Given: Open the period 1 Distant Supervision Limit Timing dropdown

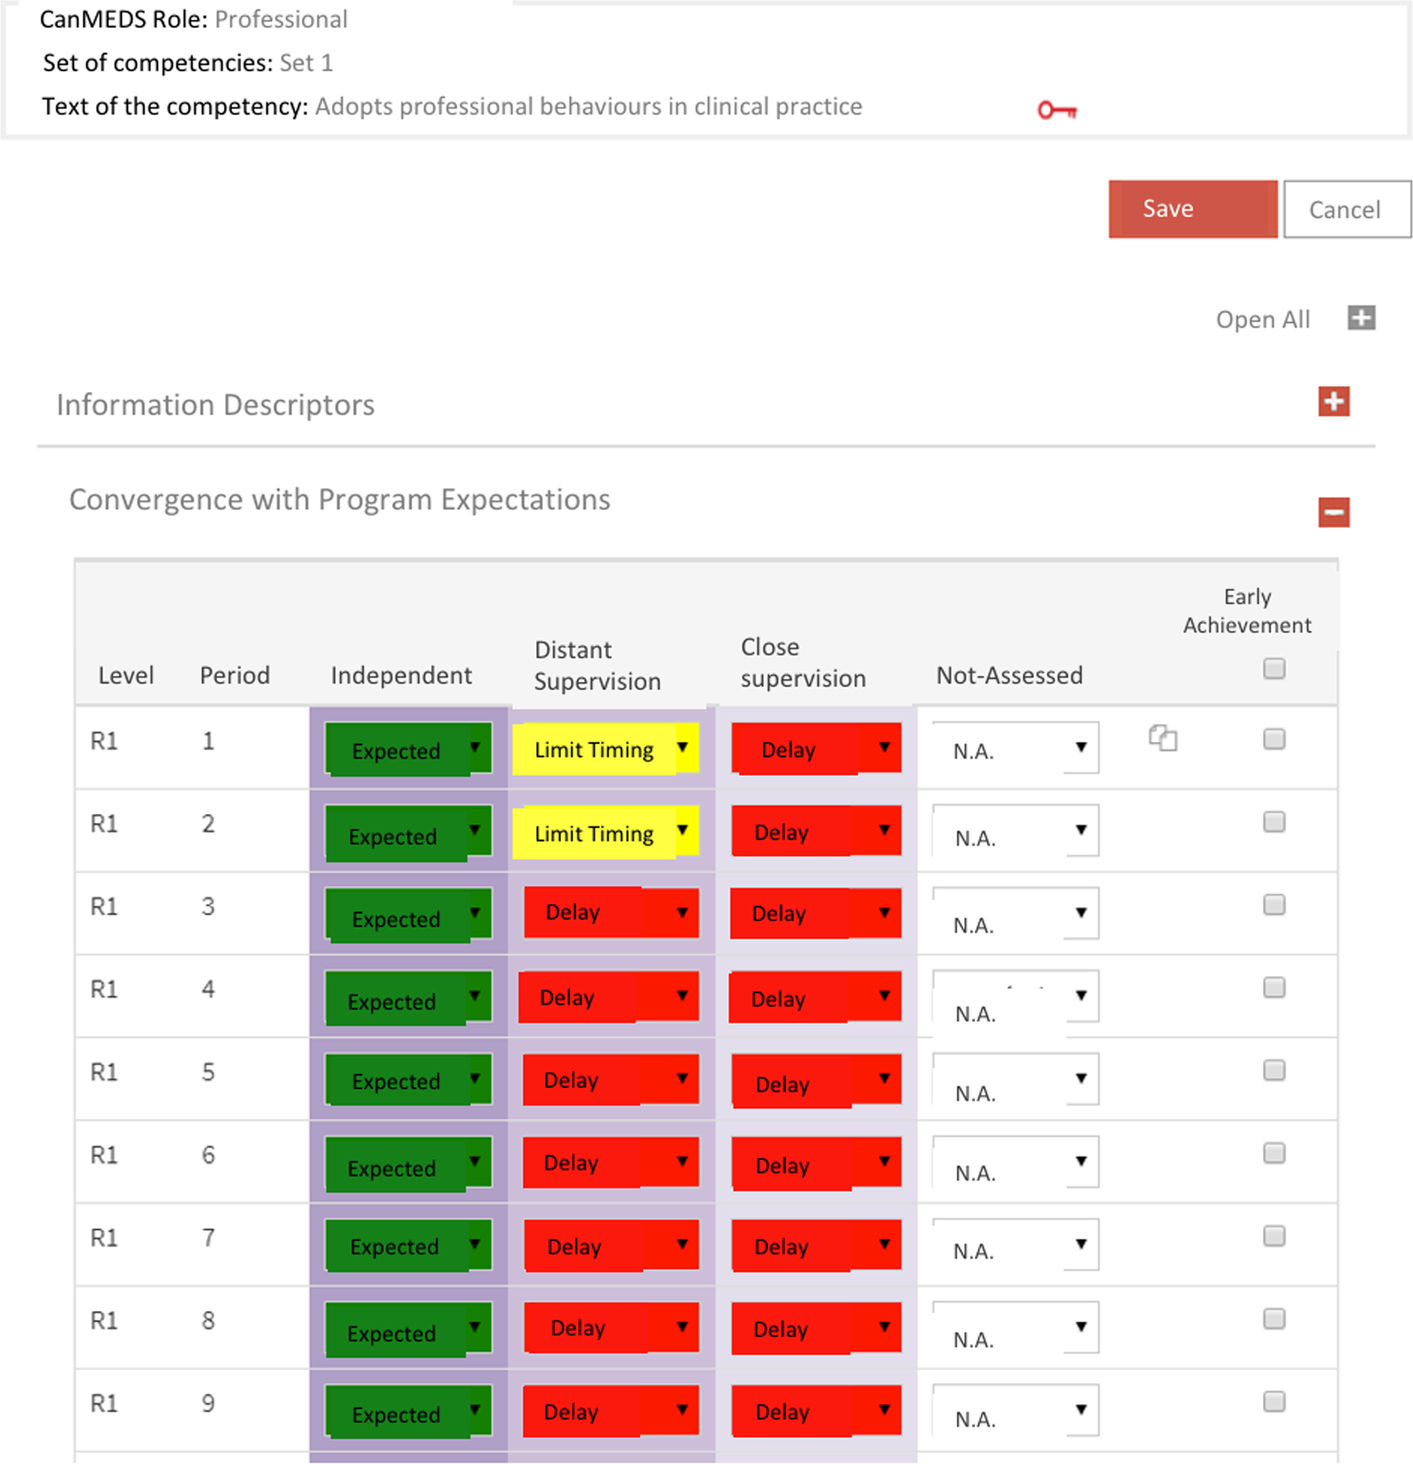Looking at the screenshot, I should [x=606, y=749].
